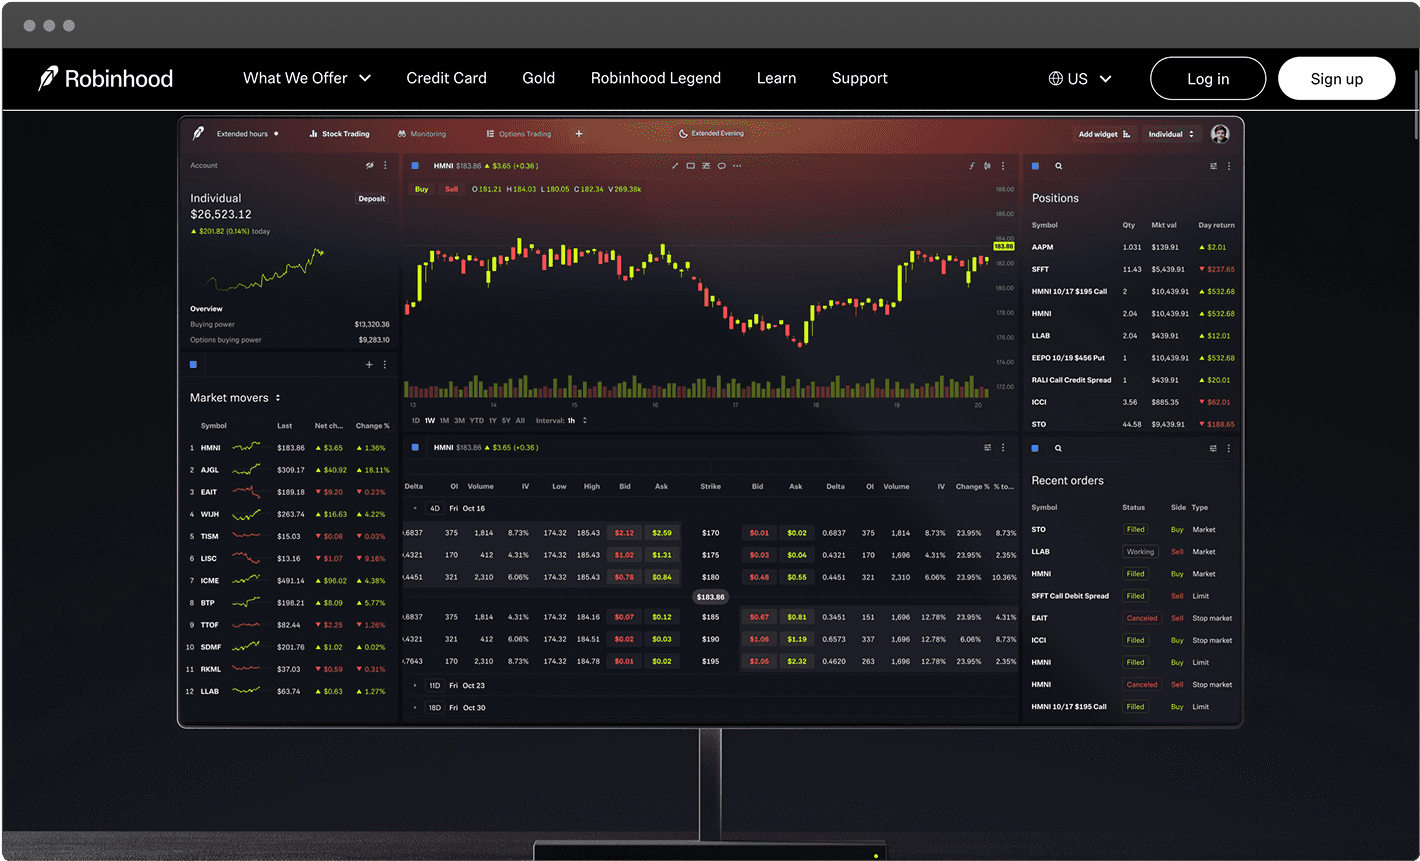This screenshot has width=1420, height=861.
Task: Open chart indicators function icon
Action: coord(971,166)
